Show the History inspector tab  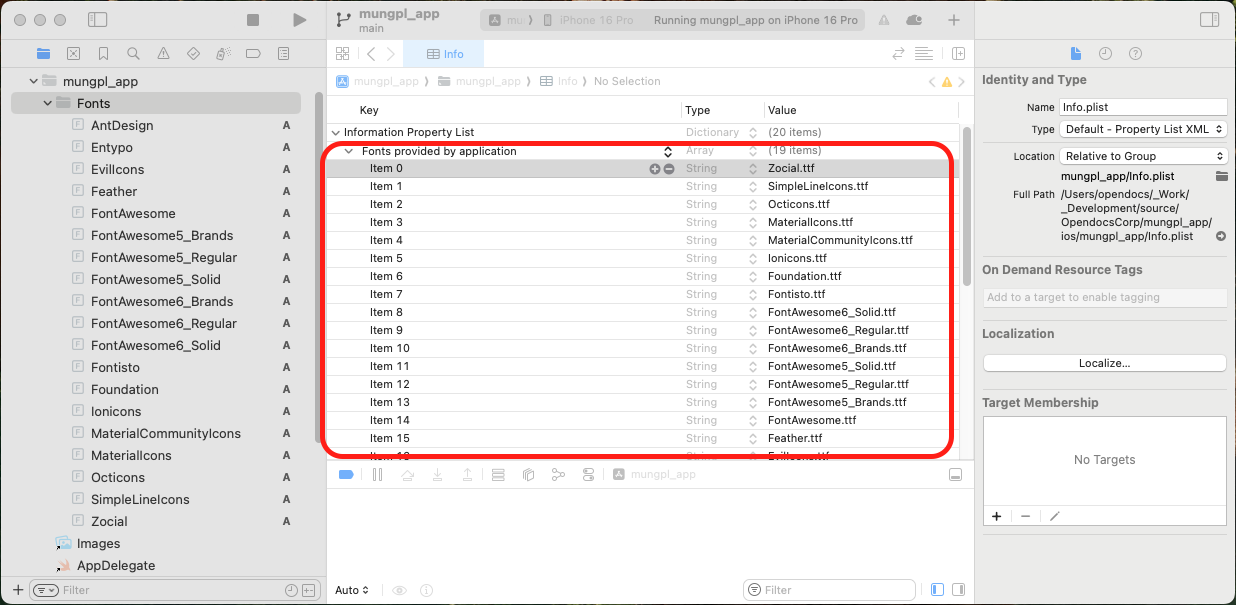pos(1105,54)
